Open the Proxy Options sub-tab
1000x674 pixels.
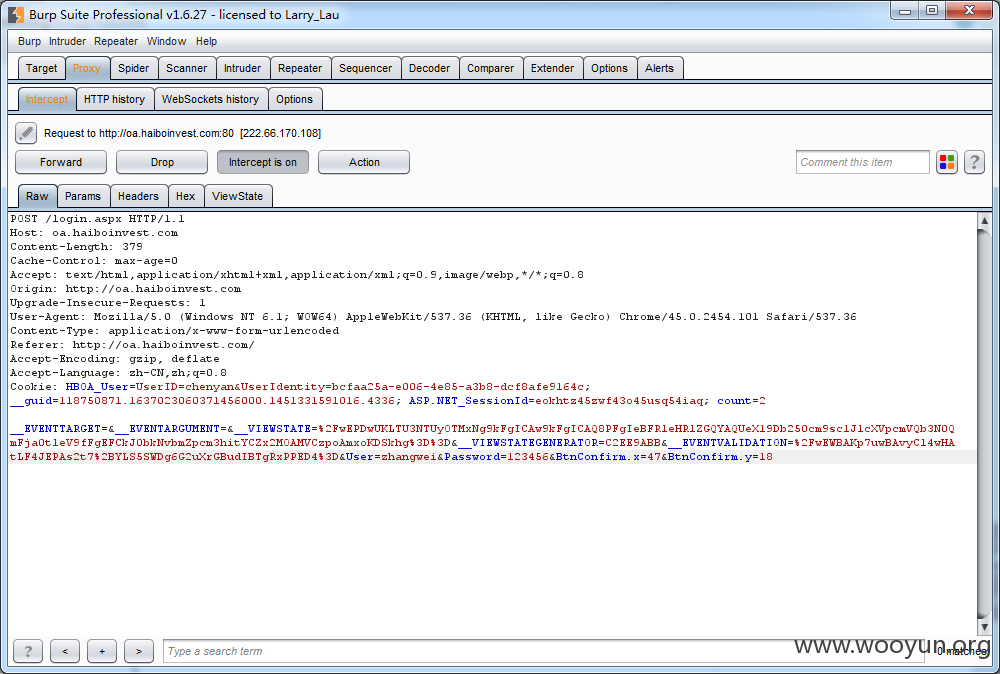coord(295,99)
